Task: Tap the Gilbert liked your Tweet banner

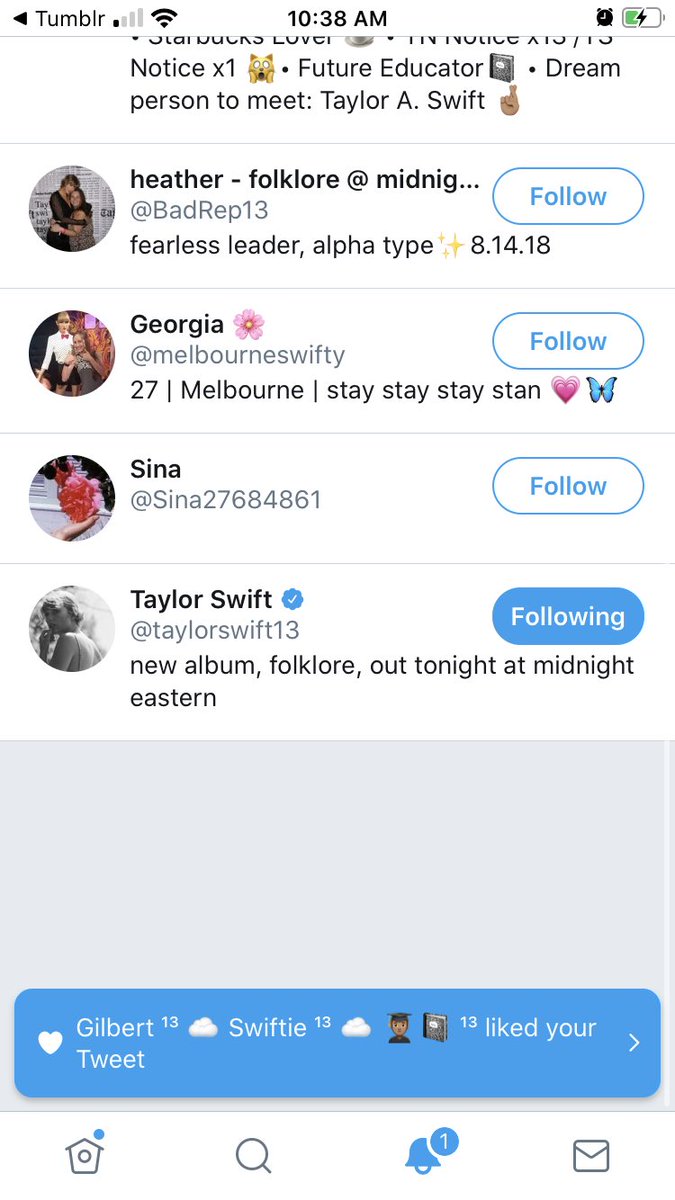Action: tap(337, 1043)
